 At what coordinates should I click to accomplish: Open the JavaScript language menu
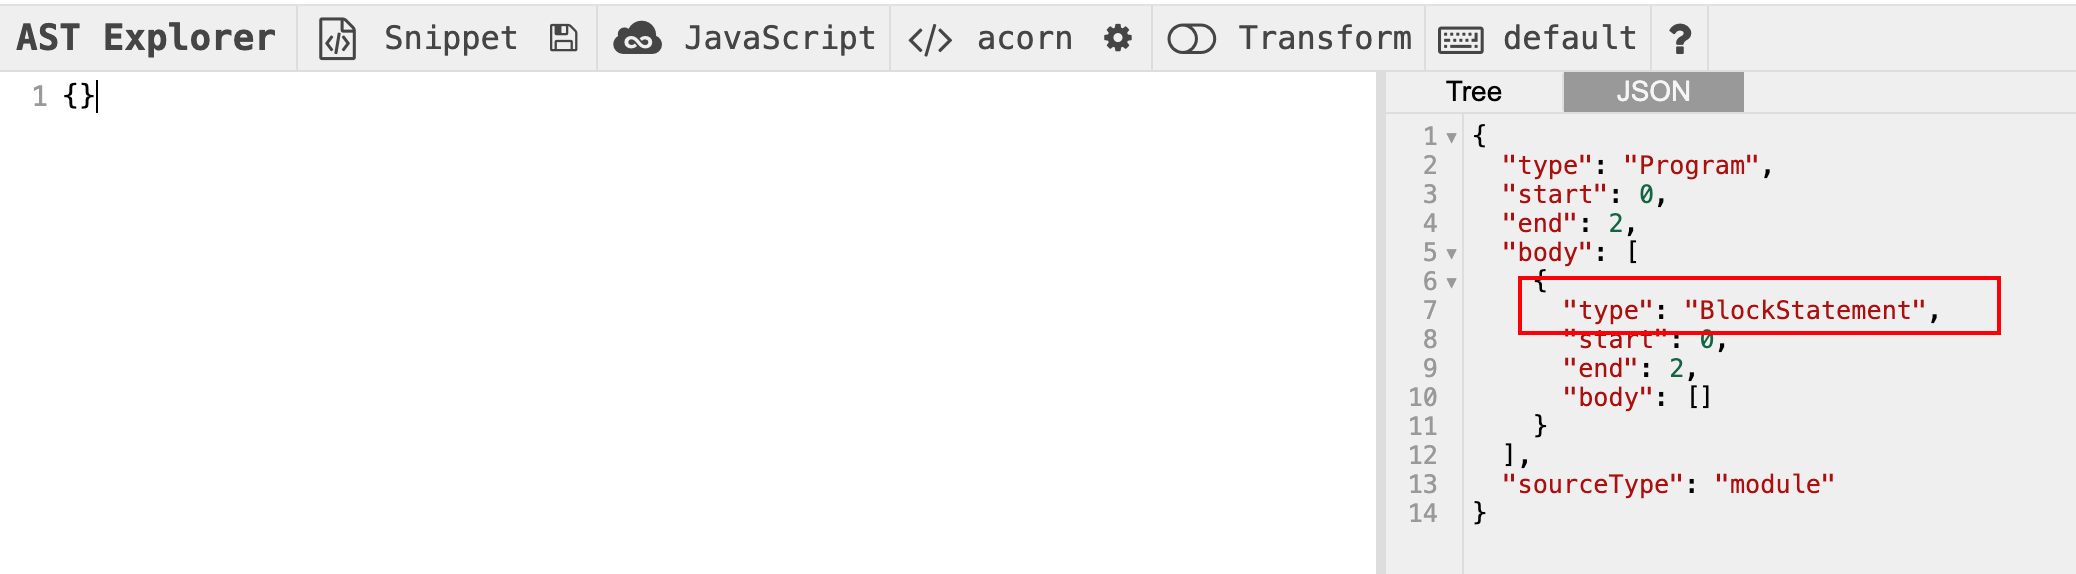(779, 39)
